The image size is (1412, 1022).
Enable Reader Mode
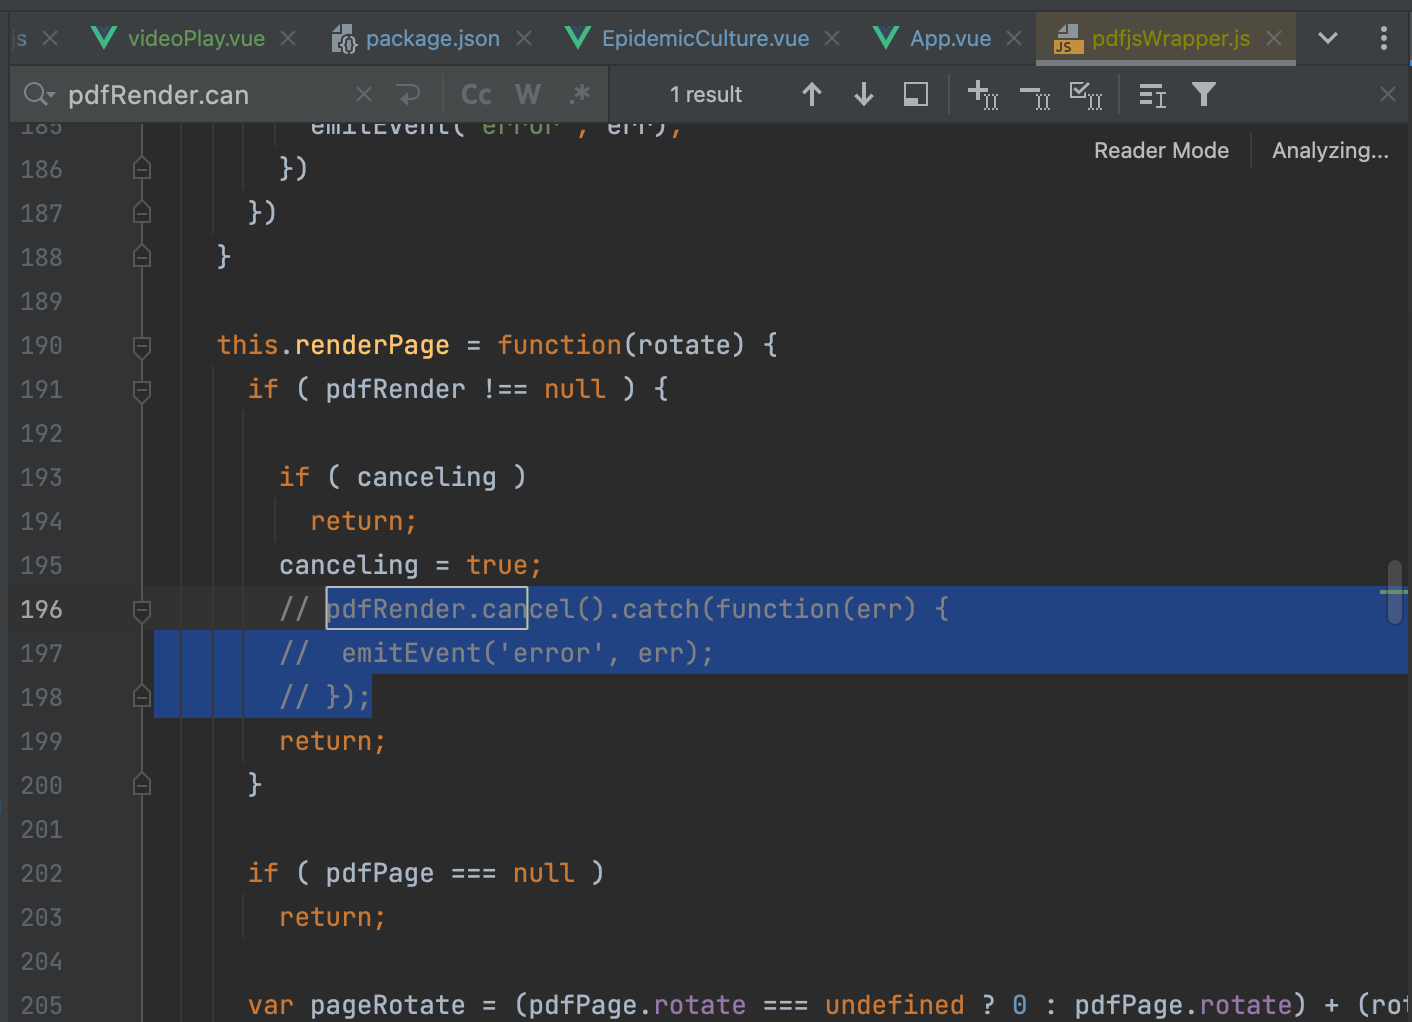(1161, 151)
